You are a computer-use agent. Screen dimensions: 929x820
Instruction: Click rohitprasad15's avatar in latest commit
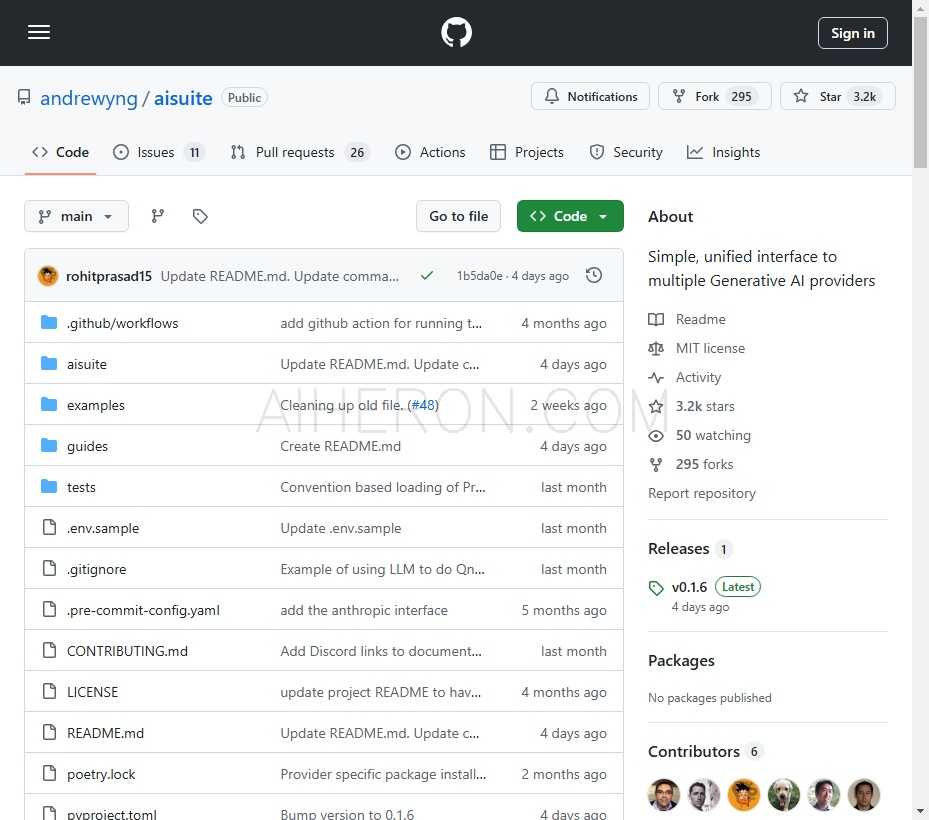pyautogui.click(x=48, y=276)
